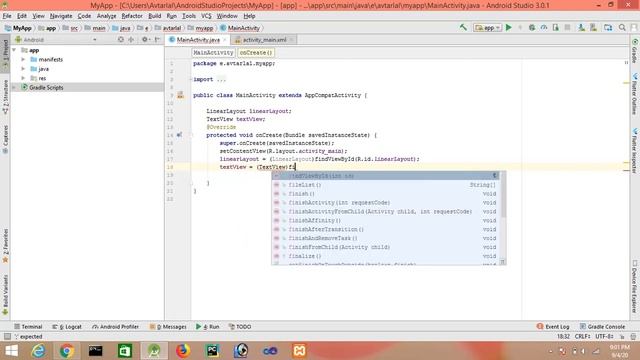Click the CRLF line separator selector
The height and width of the screenshot is (360, 640).
[582, 336]
